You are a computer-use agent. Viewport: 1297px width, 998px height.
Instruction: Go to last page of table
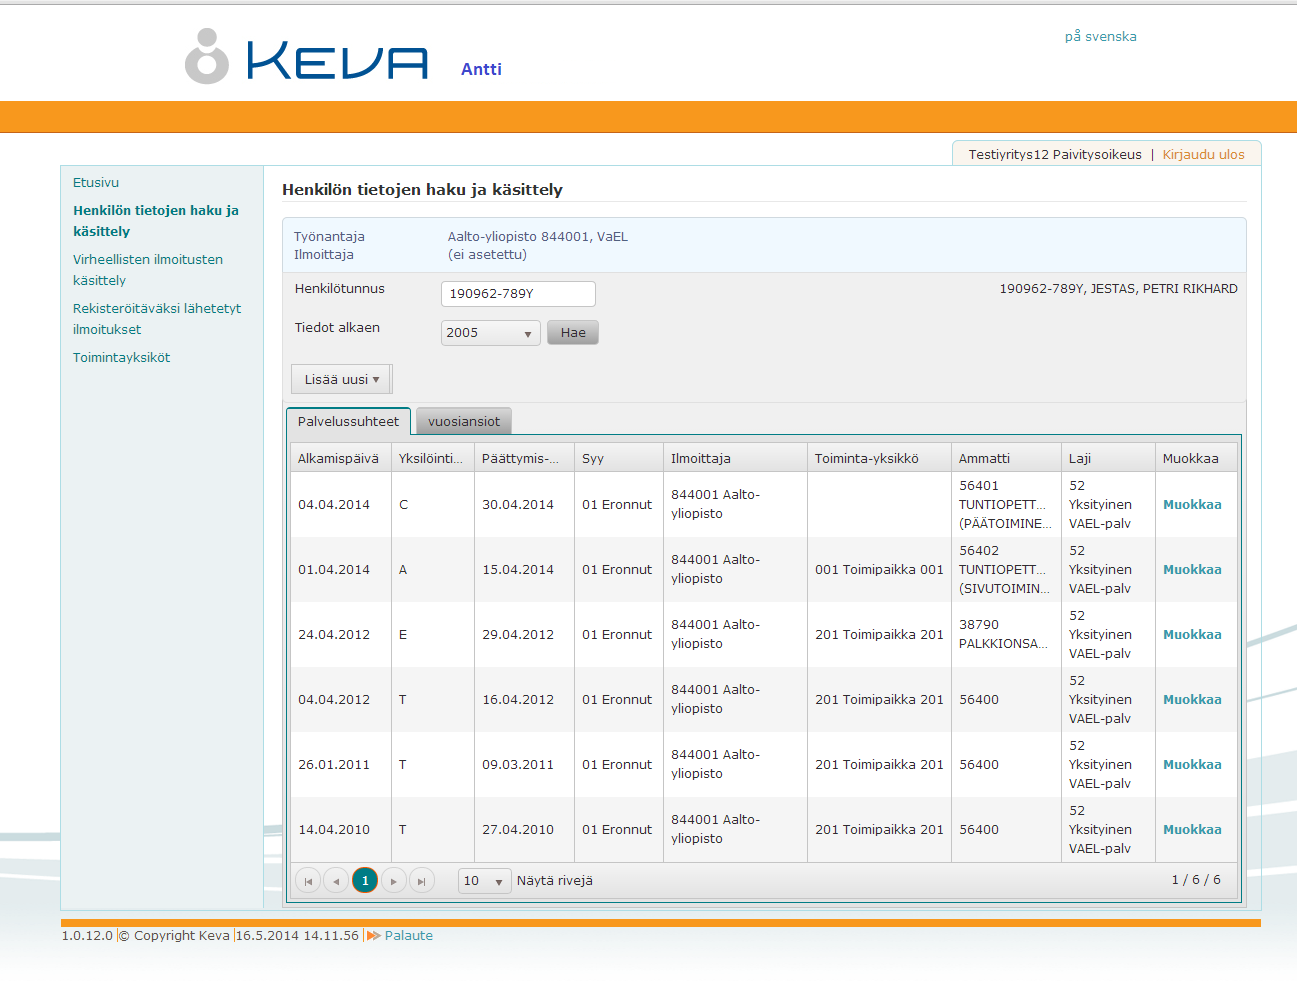[x=422, y=881]
